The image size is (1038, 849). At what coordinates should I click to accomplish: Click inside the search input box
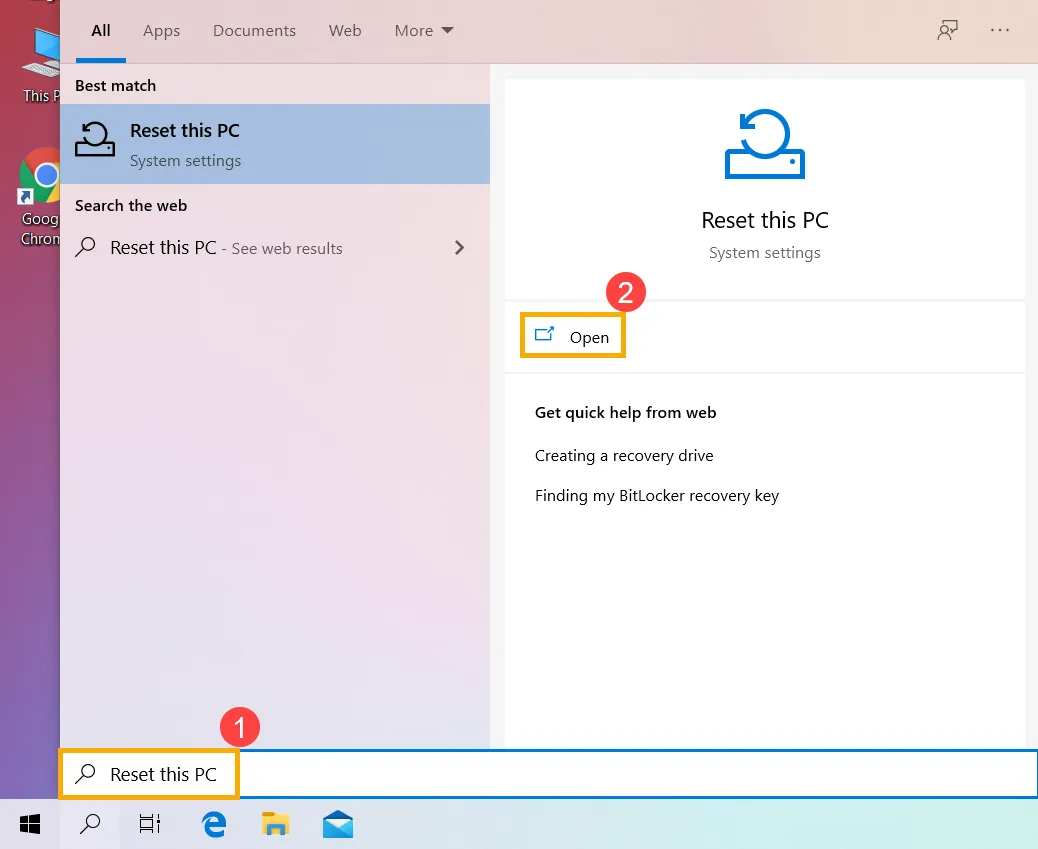(x=400, y=773)
